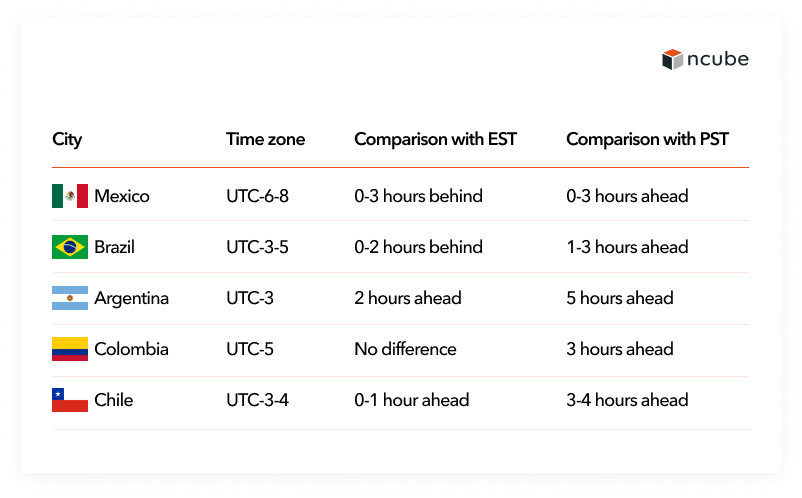Screen dimensions: 802x498
Task: Click the Comparison with PST header
Action: (647, 139)
